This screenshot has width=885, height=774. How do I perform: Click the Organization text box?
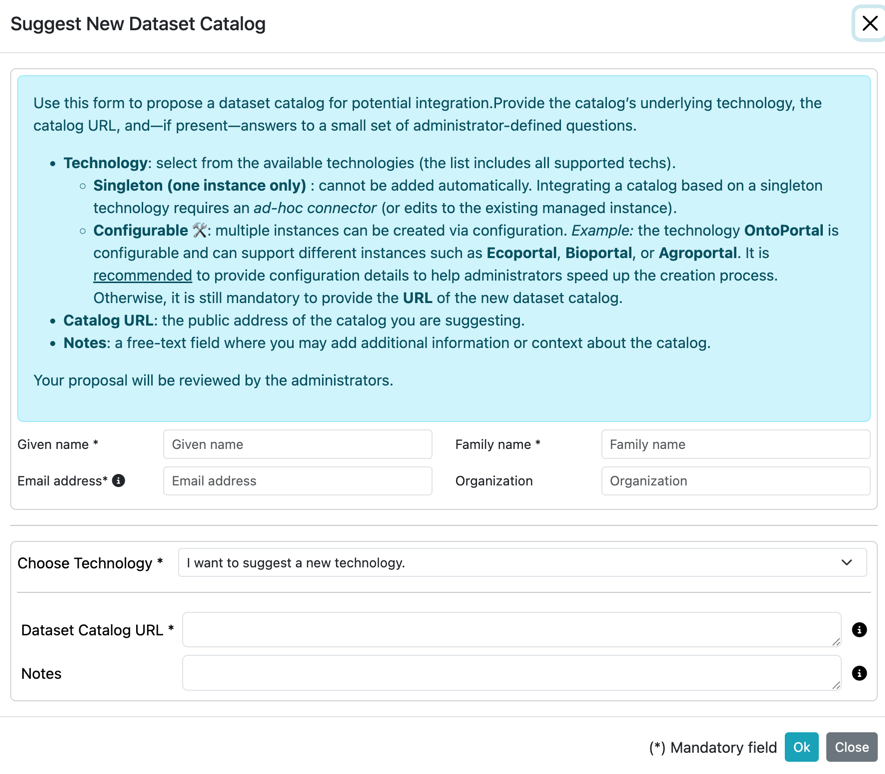point(735,480)
